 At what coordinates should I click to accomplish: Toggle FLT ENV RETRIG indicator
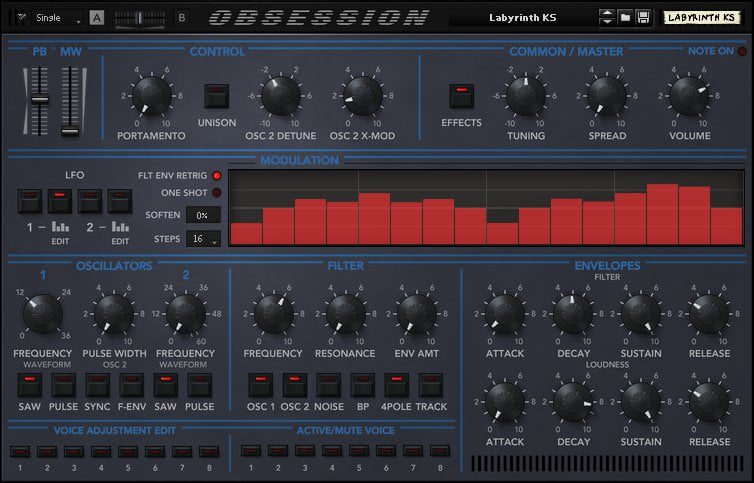pos(217,176)
